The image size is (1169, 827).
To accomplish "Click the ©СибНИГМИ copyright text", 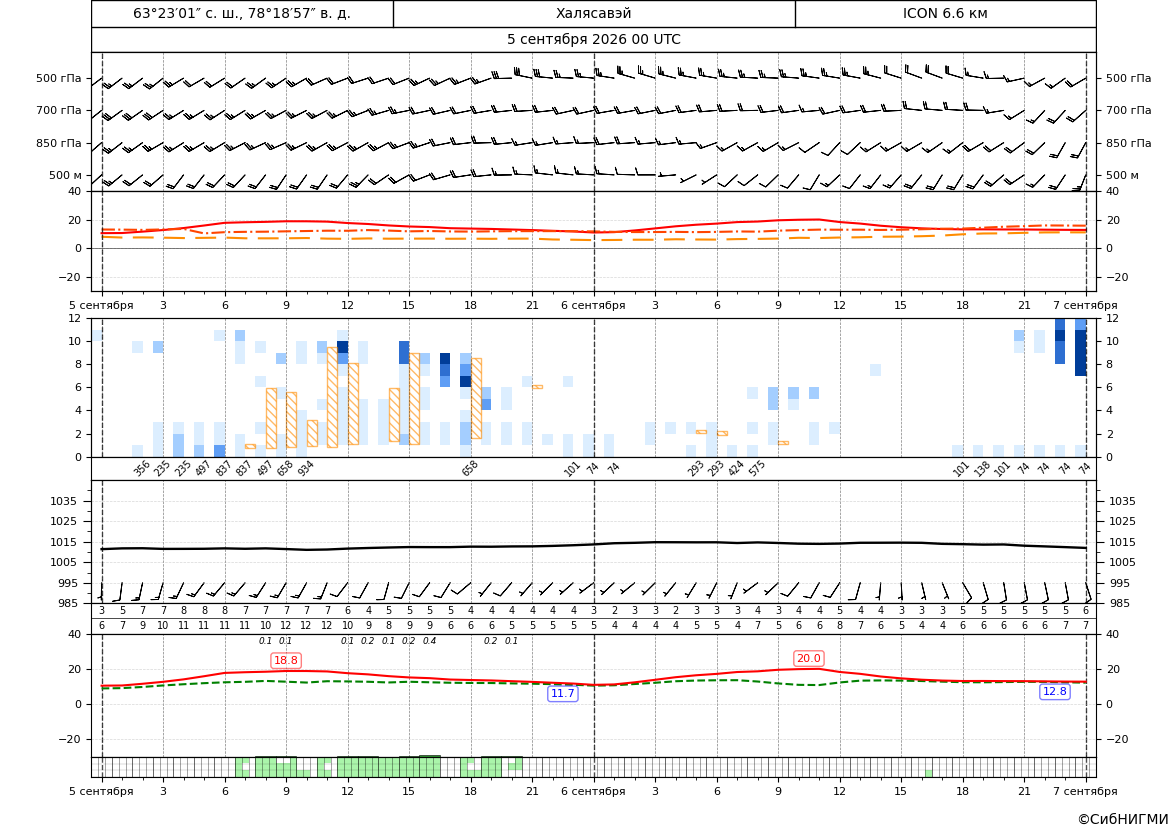I will tap(1123, 819).
